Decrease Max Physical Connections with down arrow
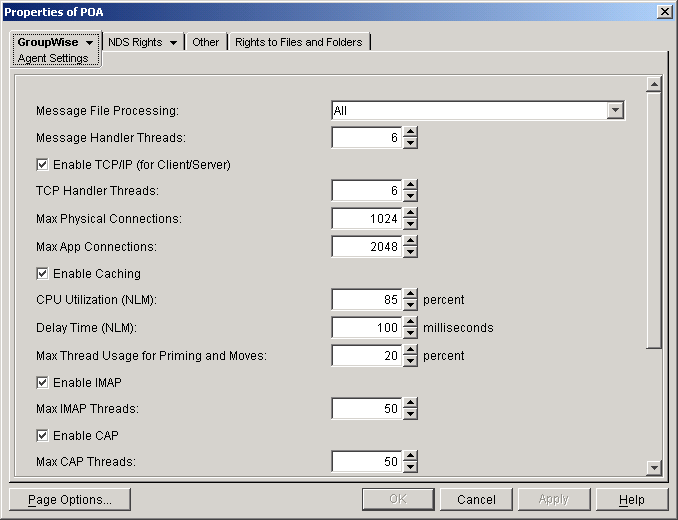The image size is (678, 520). point(410,224)
